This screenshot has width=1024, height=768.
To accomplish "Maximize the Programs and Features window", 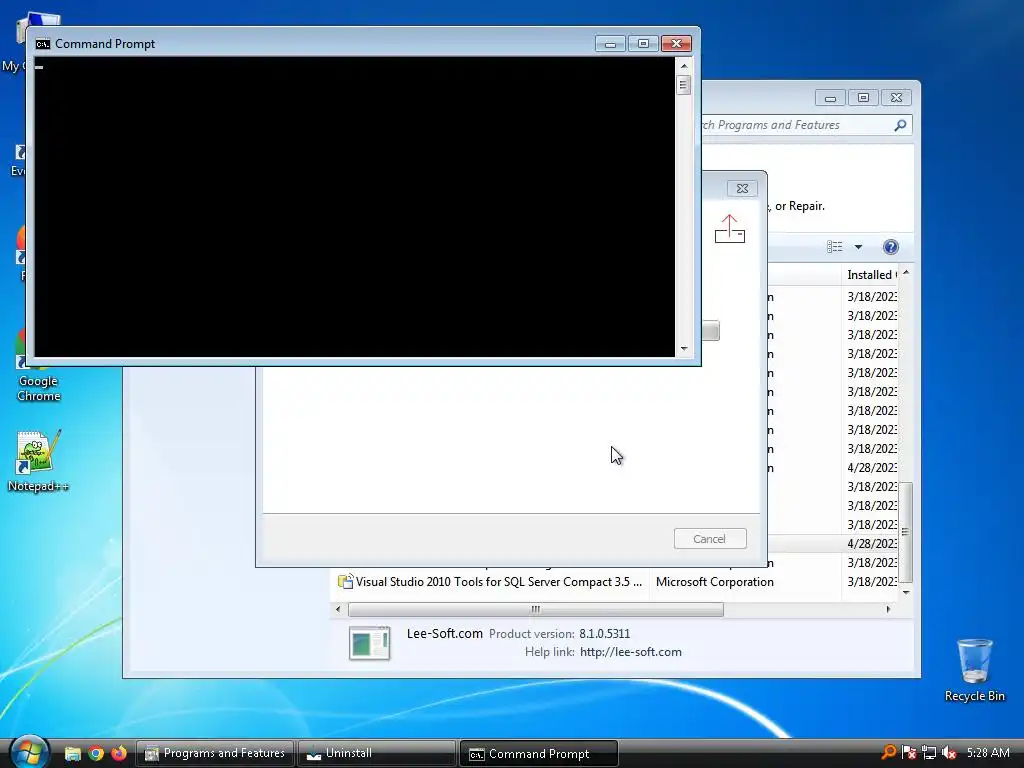I will pyautogui.click(x=863, y=98).
